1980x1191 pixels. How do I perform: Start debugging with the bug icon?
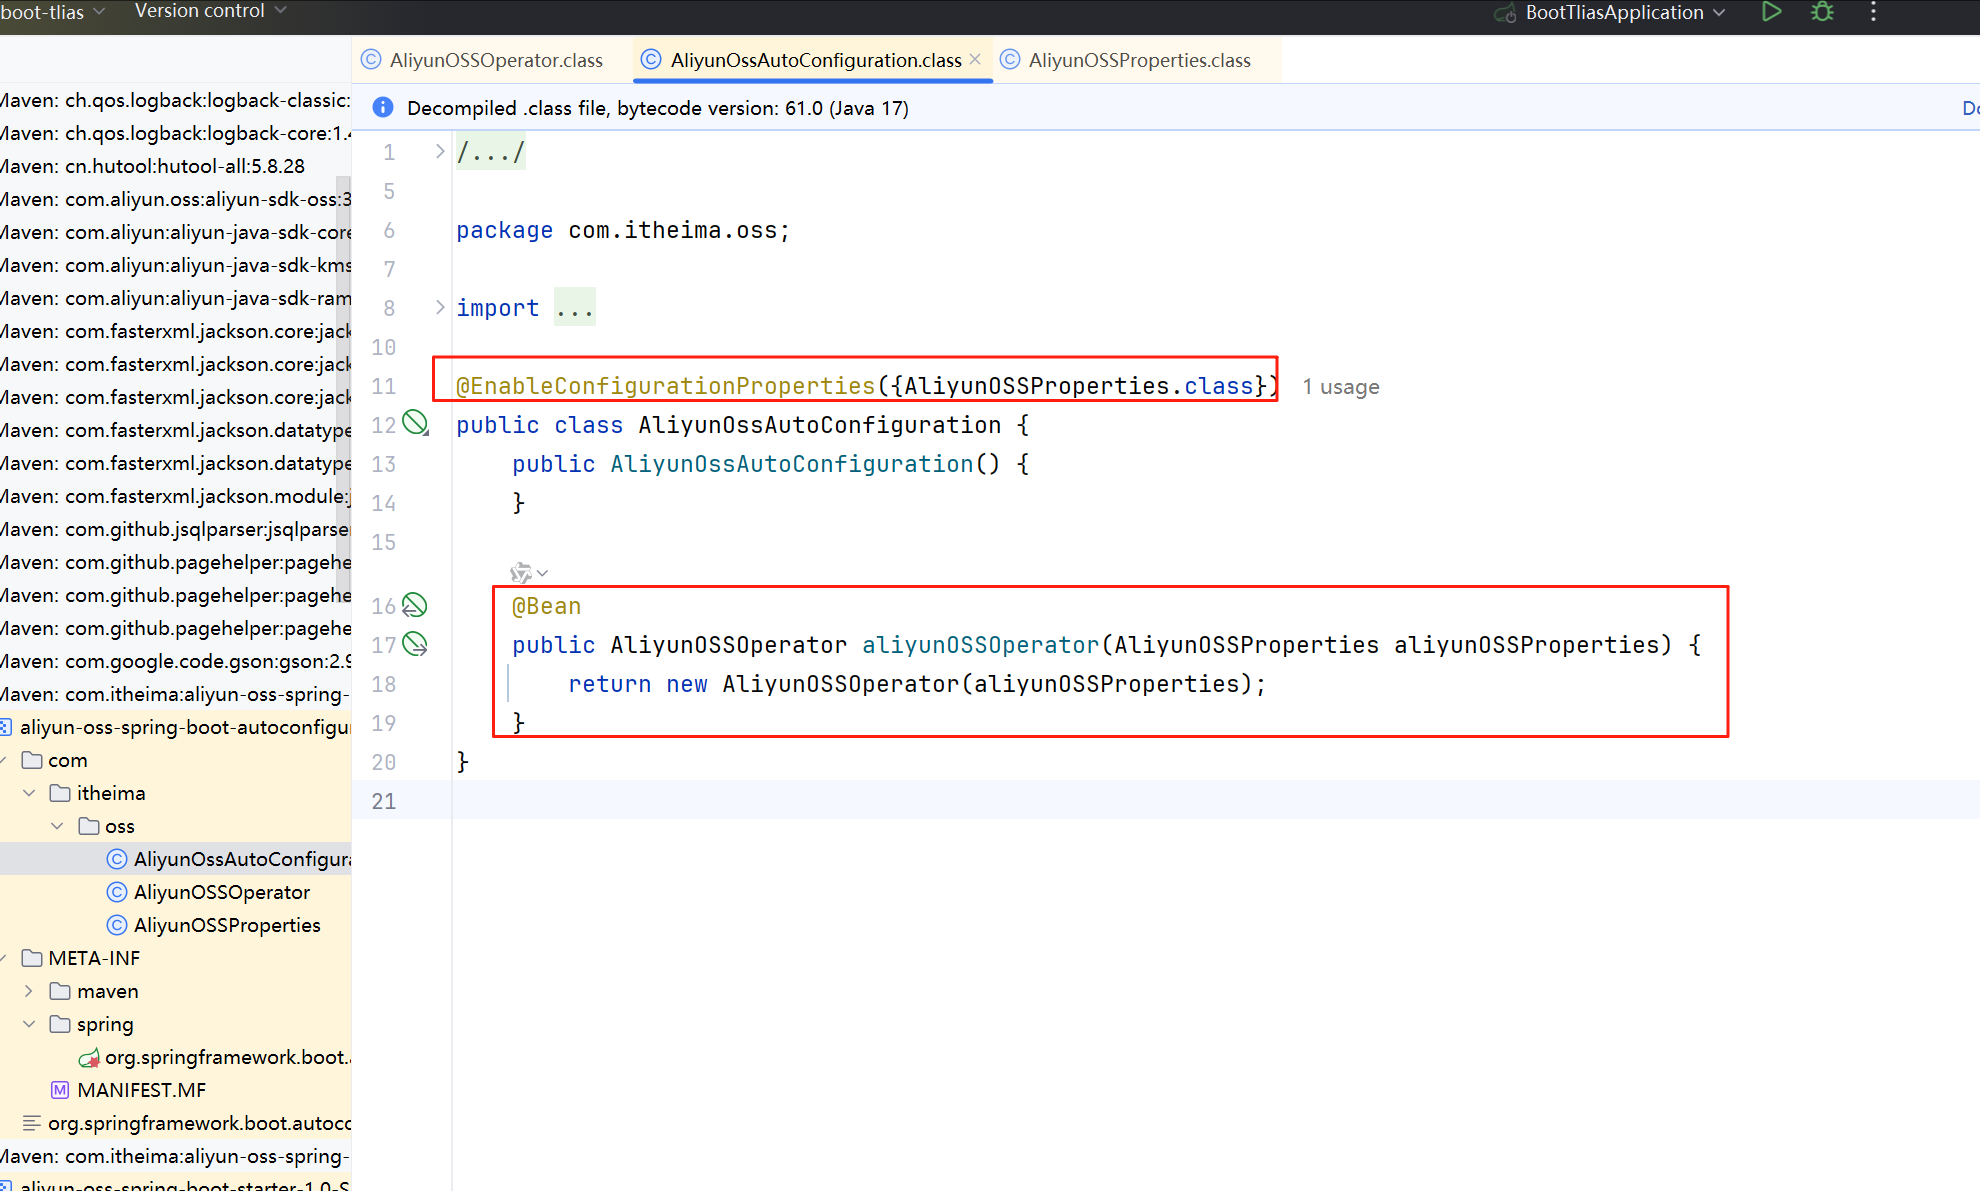(1822, 12)
